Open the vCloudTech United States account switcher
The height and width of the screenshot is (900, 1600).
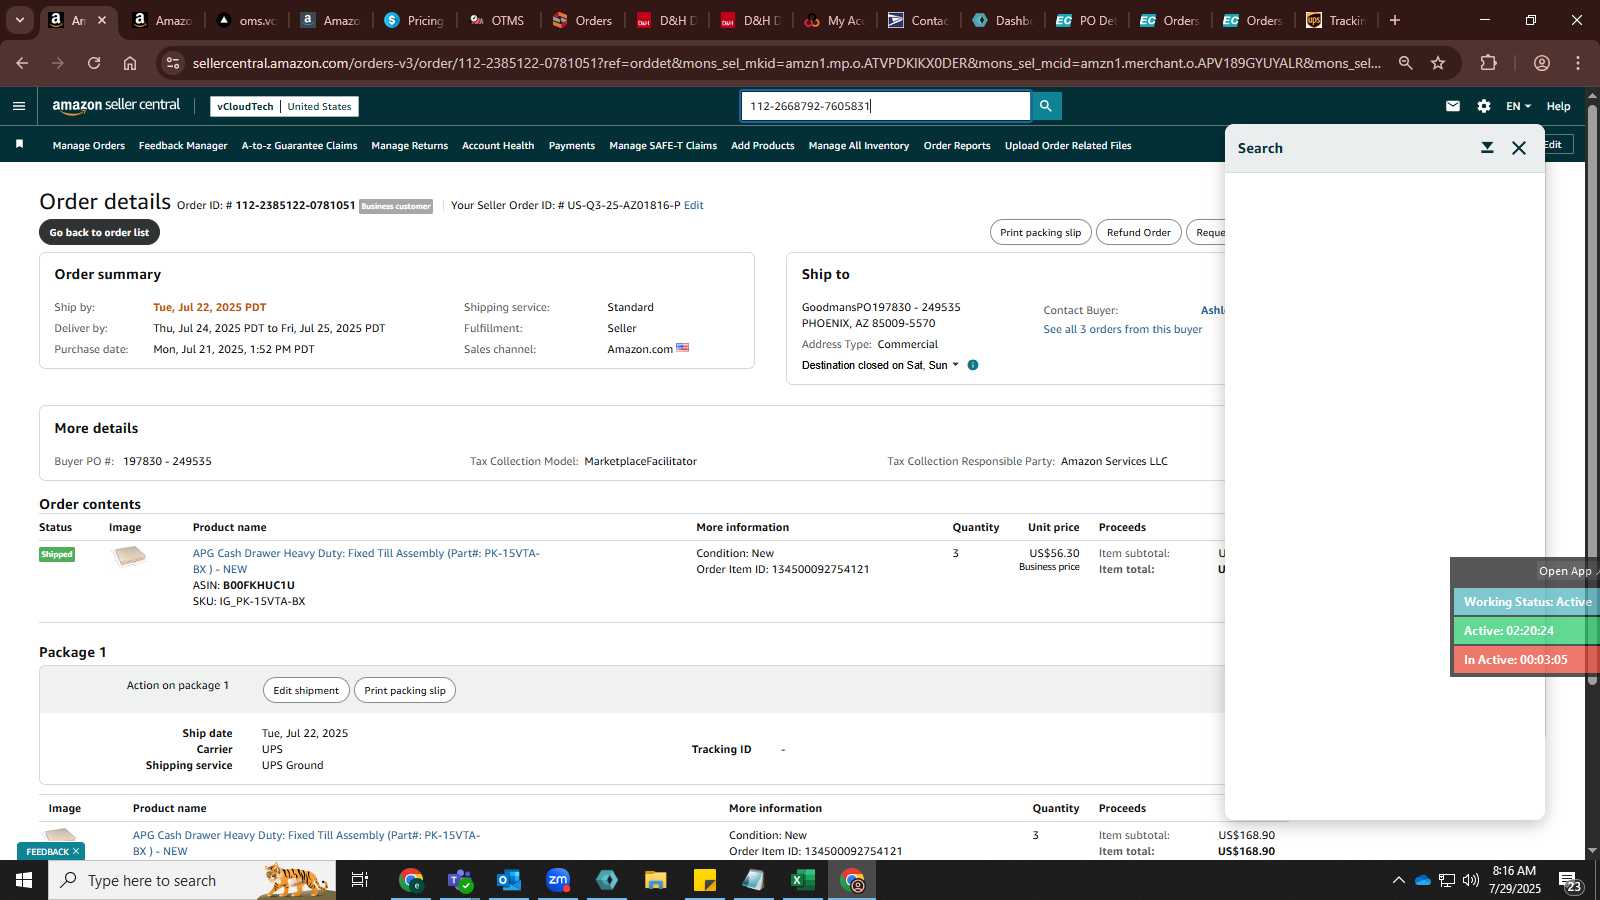click(284, 106)
